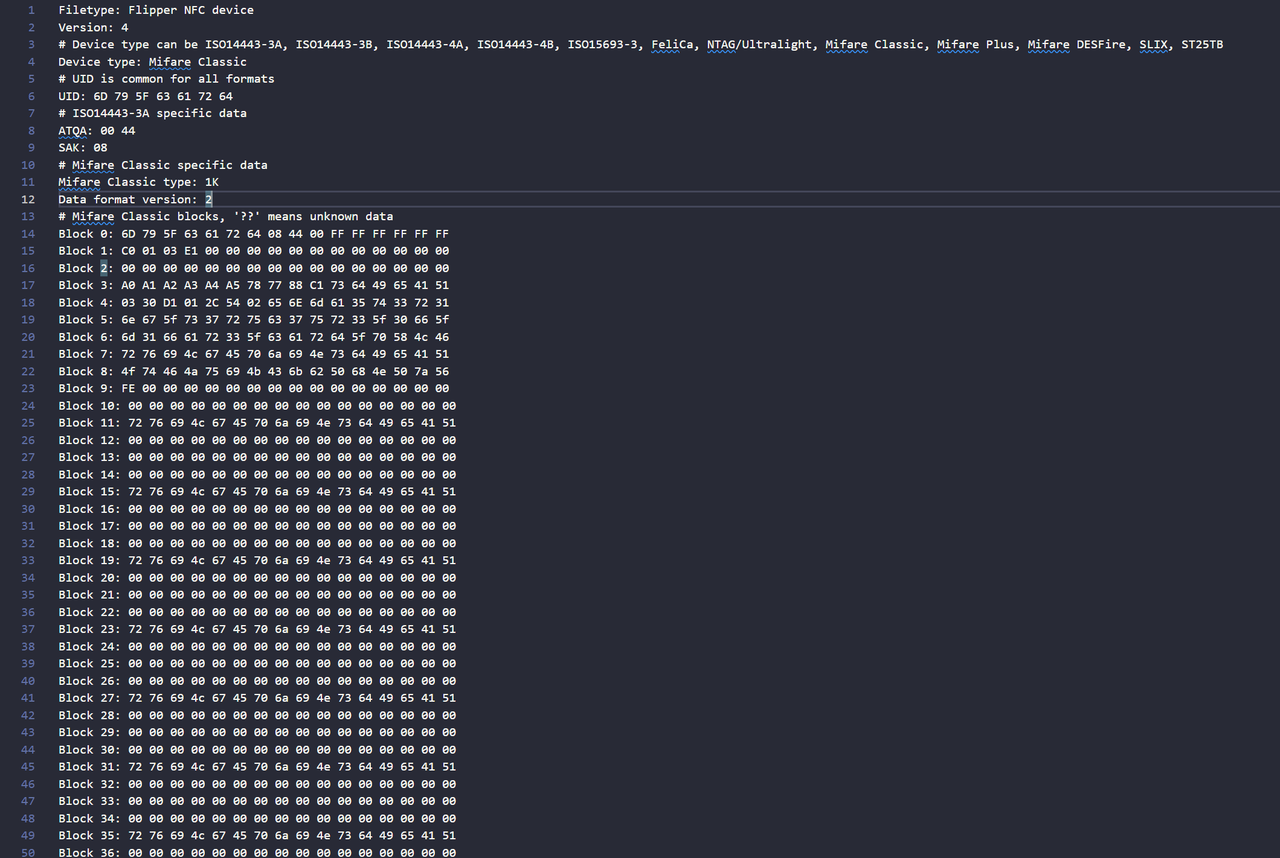Click gutter line number 25
Screen dimensions: 1280x858
(x=28, y=423)
